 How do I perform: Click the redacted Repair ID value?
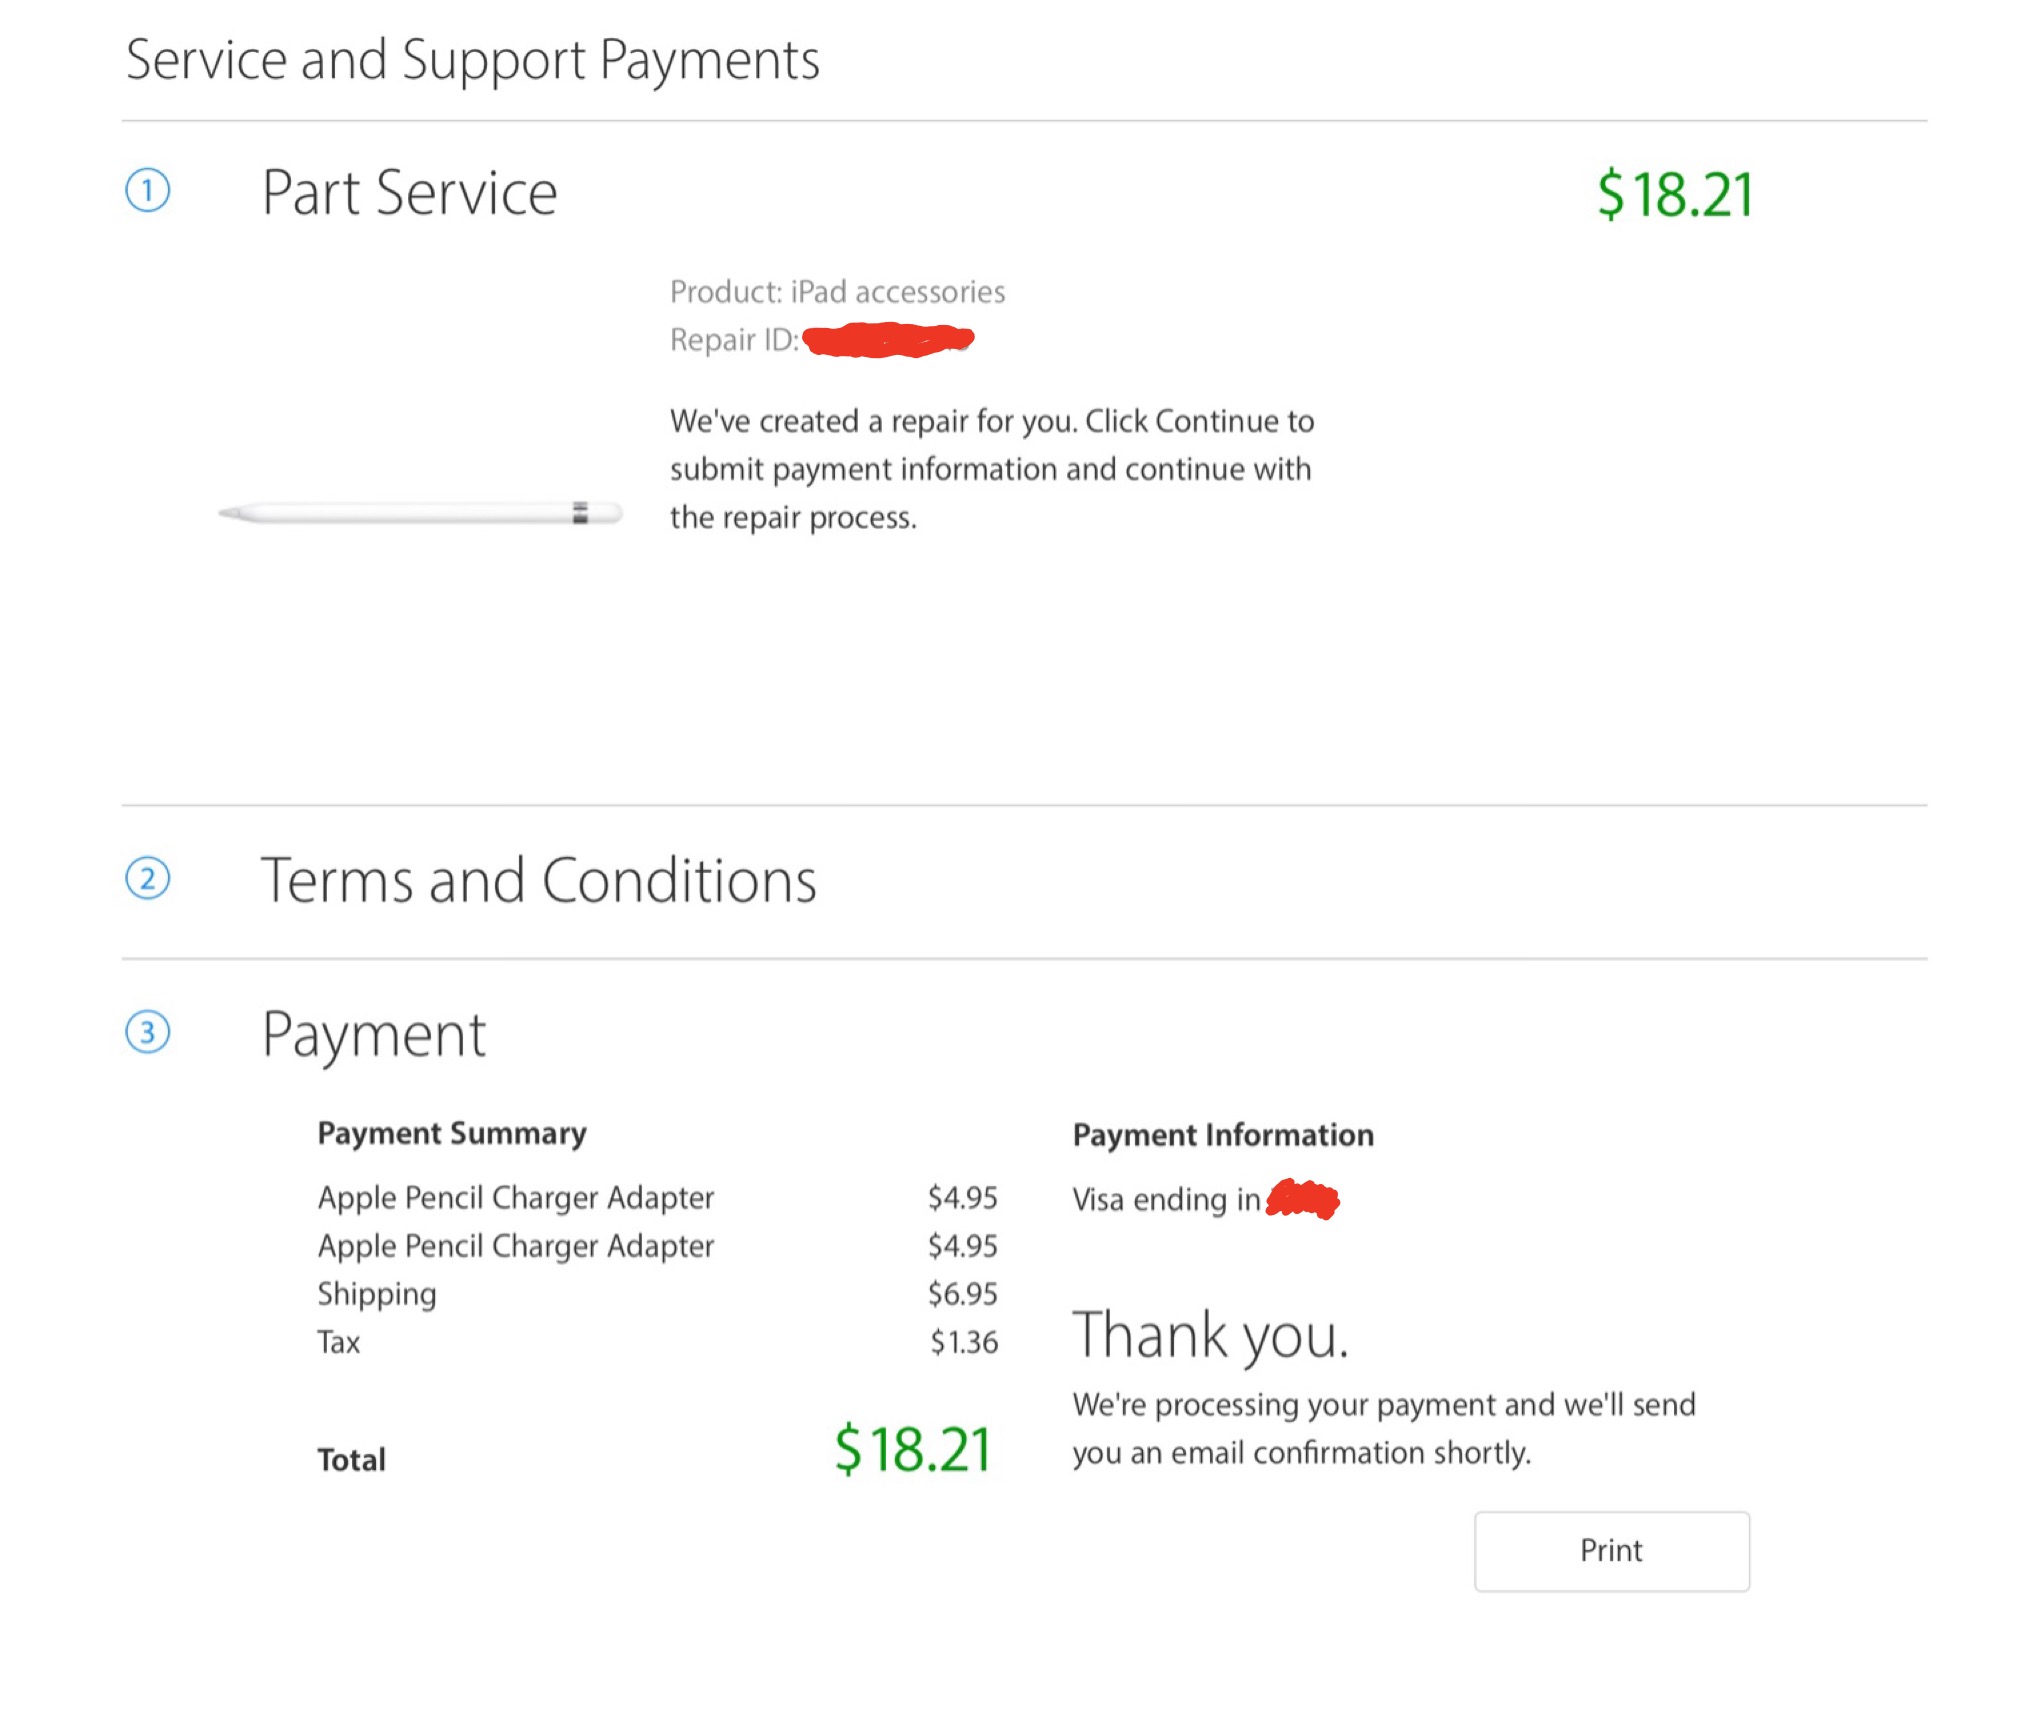point(888,340)
